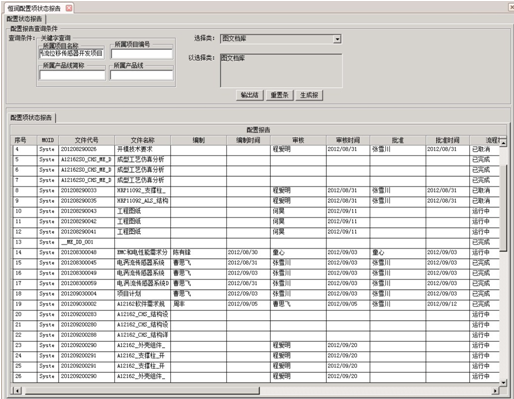Click the MOID column header
The height and width of the screenshot is (399, 514).
(x=48, y=140)
